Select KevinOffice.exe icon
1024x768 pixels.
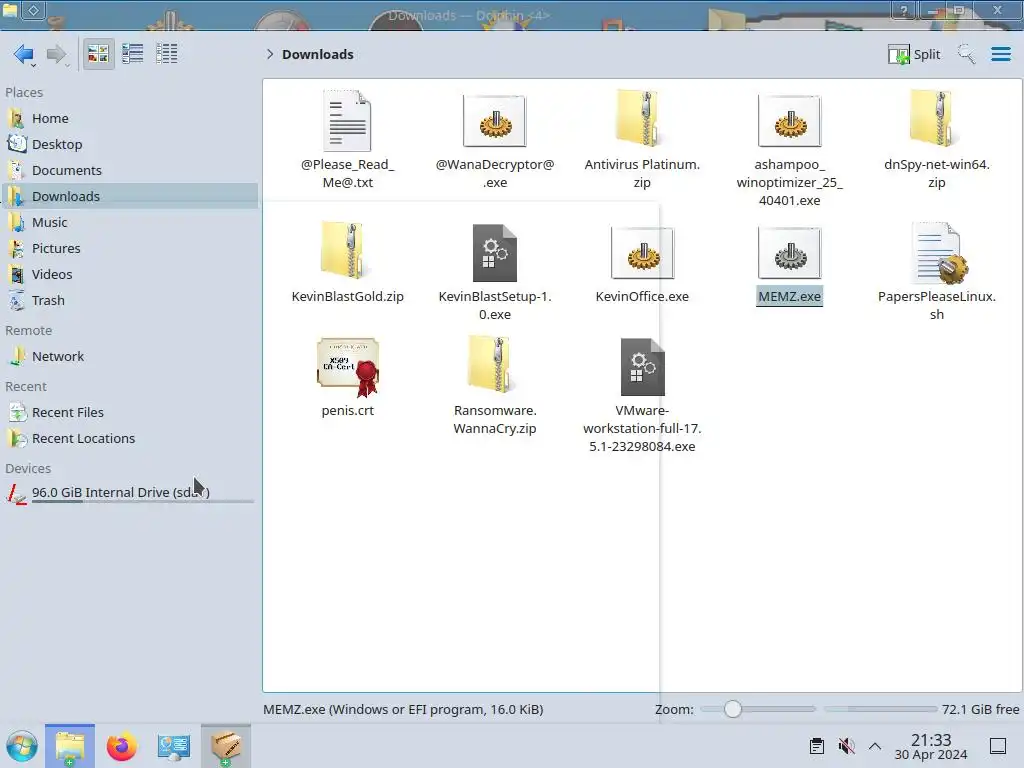click(x=642, y=253)
